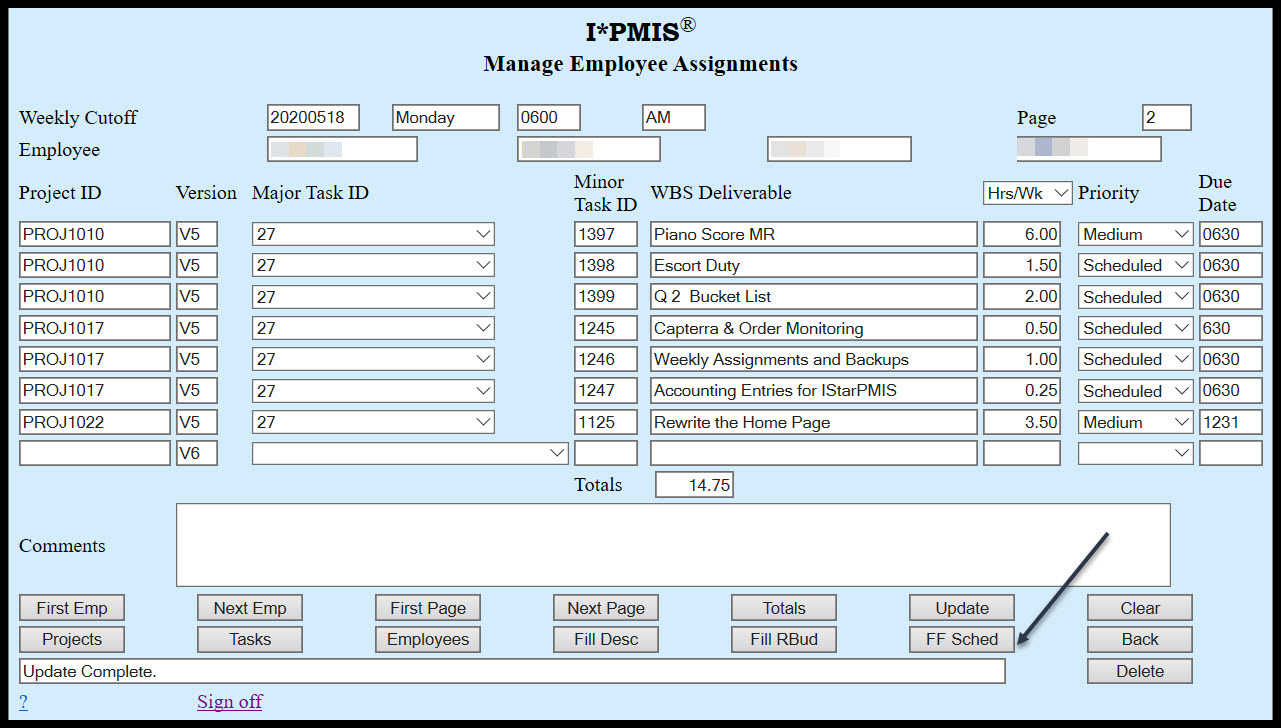
Task: Open the Employees lookup
Action: coord(427,639)
